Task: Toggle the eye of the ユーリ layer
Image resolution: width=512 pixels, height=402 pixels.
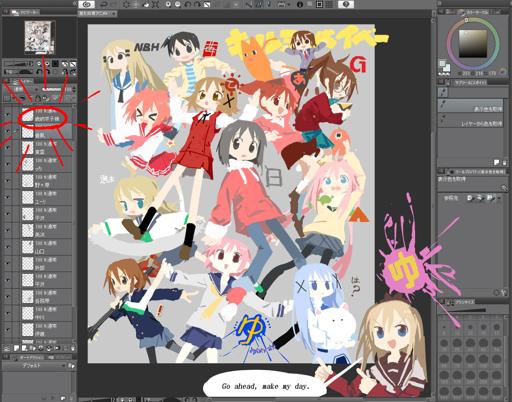Action: click(7, 197)
